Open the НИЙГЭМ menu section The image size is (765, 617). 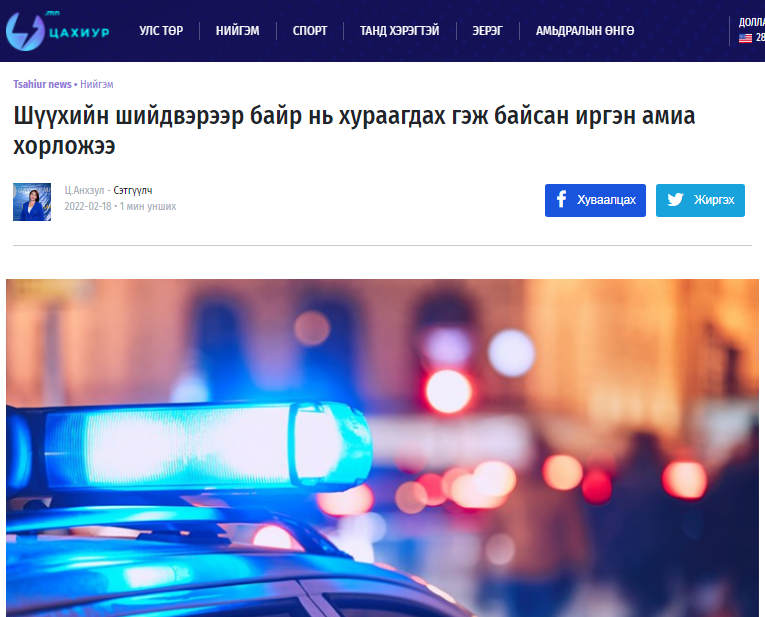tap(238, 31)
